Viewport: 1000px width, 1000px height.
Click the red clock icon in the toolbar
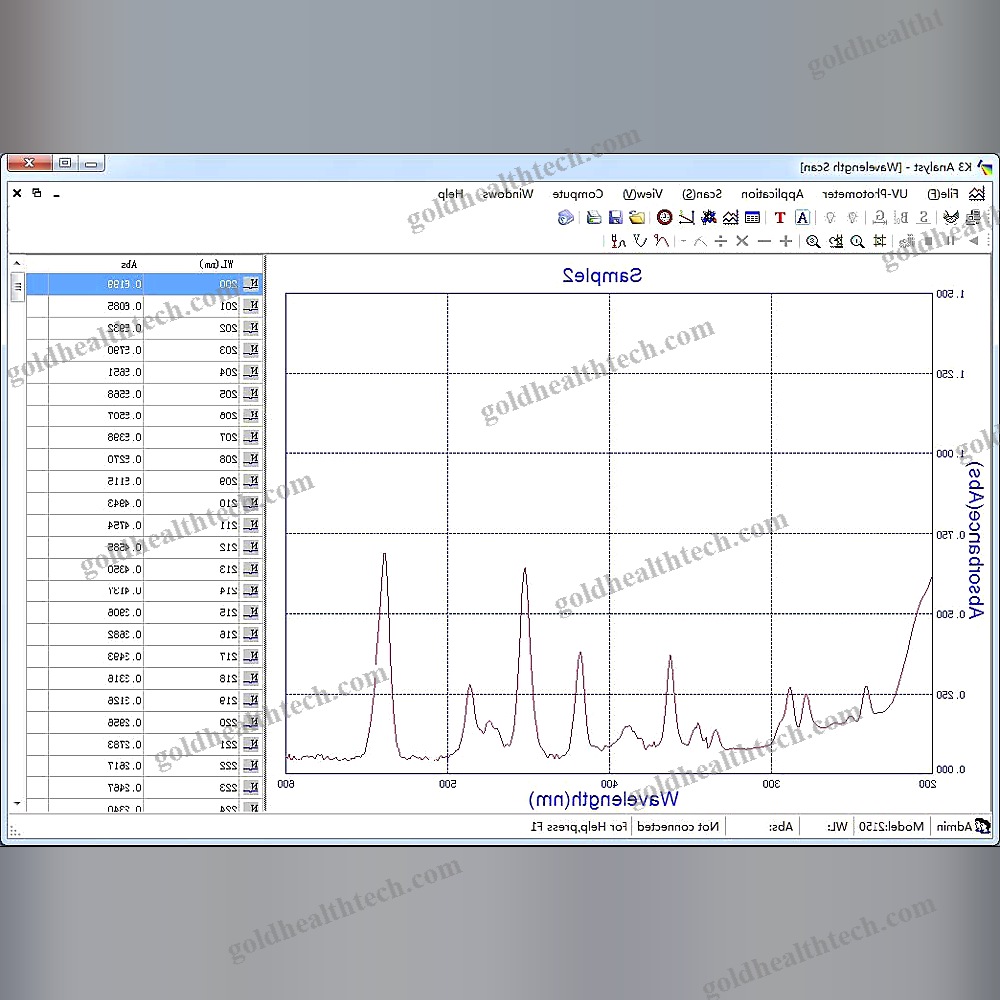665,217
